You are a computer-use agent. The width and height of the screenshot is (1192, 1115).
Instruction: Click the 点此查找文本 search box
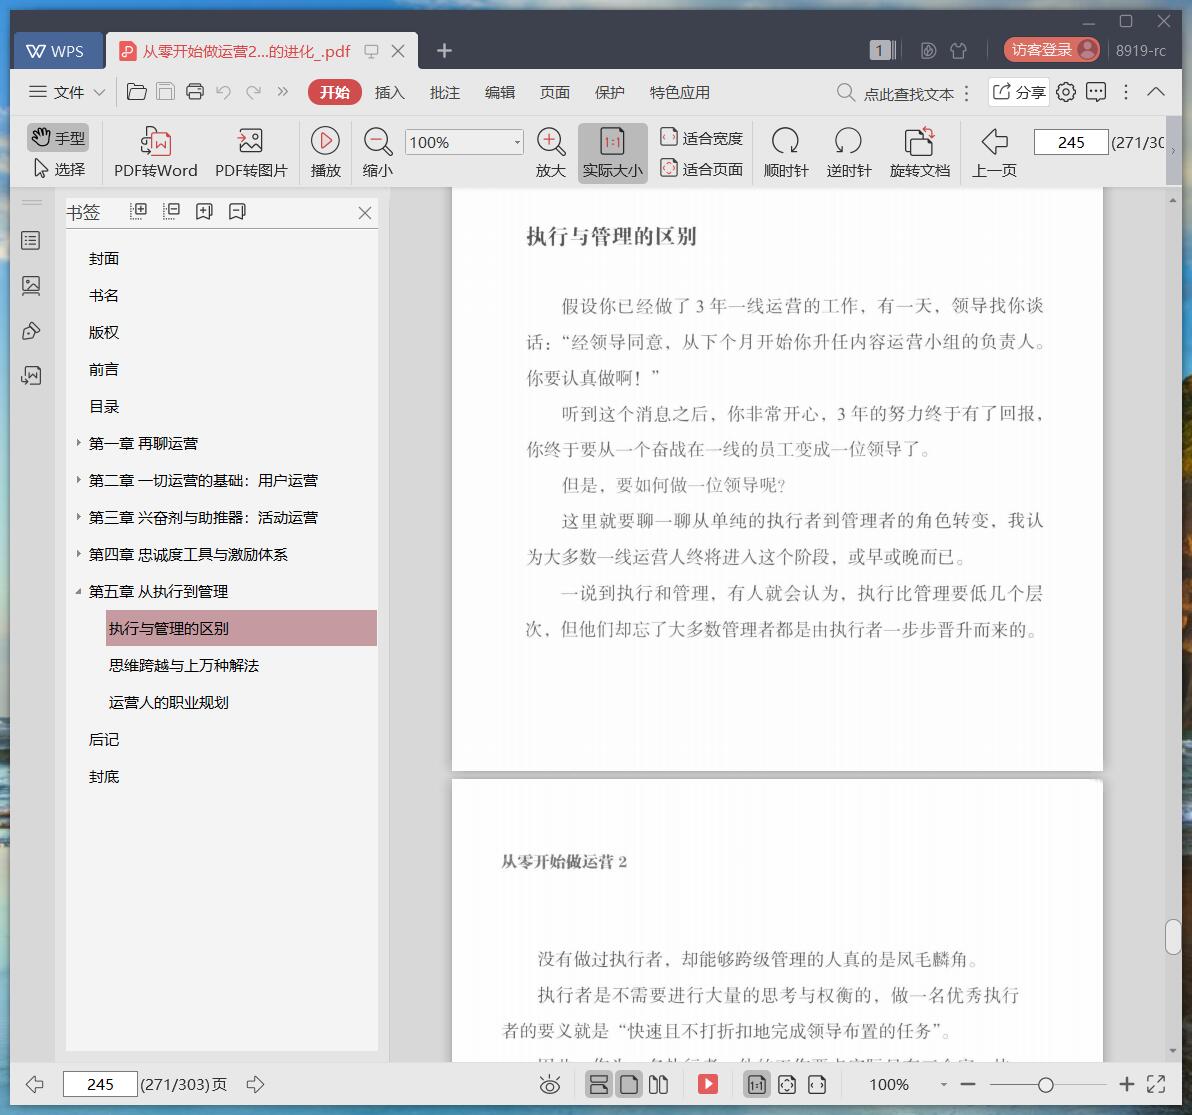pyautogui.click(x=896, y=93)
